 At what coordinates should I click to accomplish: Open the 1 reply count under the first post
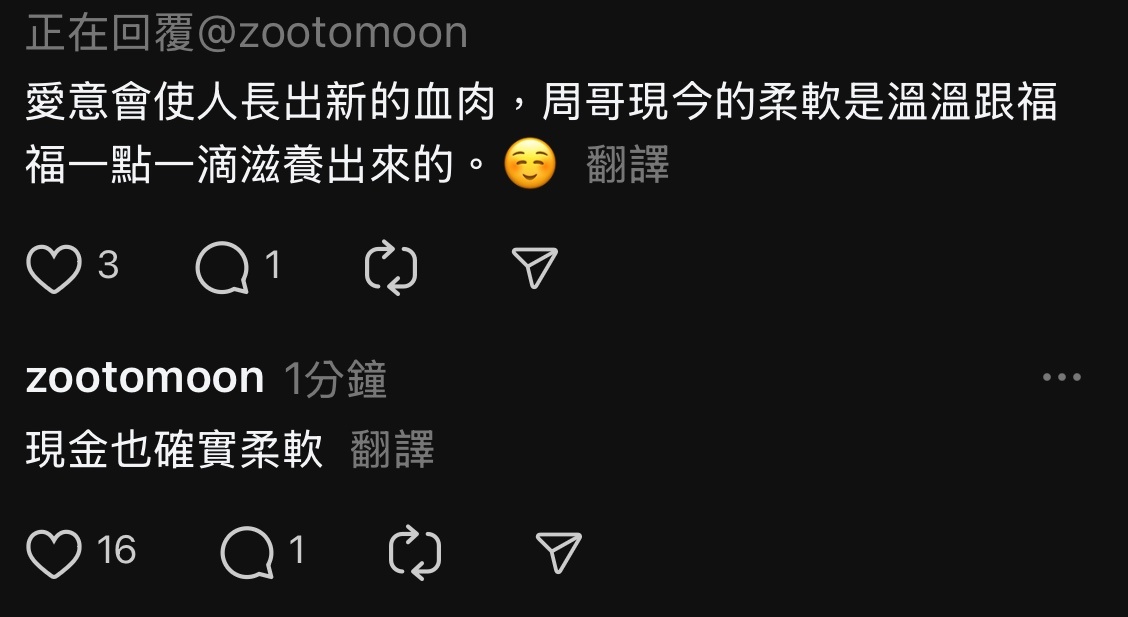click(273, 265)
